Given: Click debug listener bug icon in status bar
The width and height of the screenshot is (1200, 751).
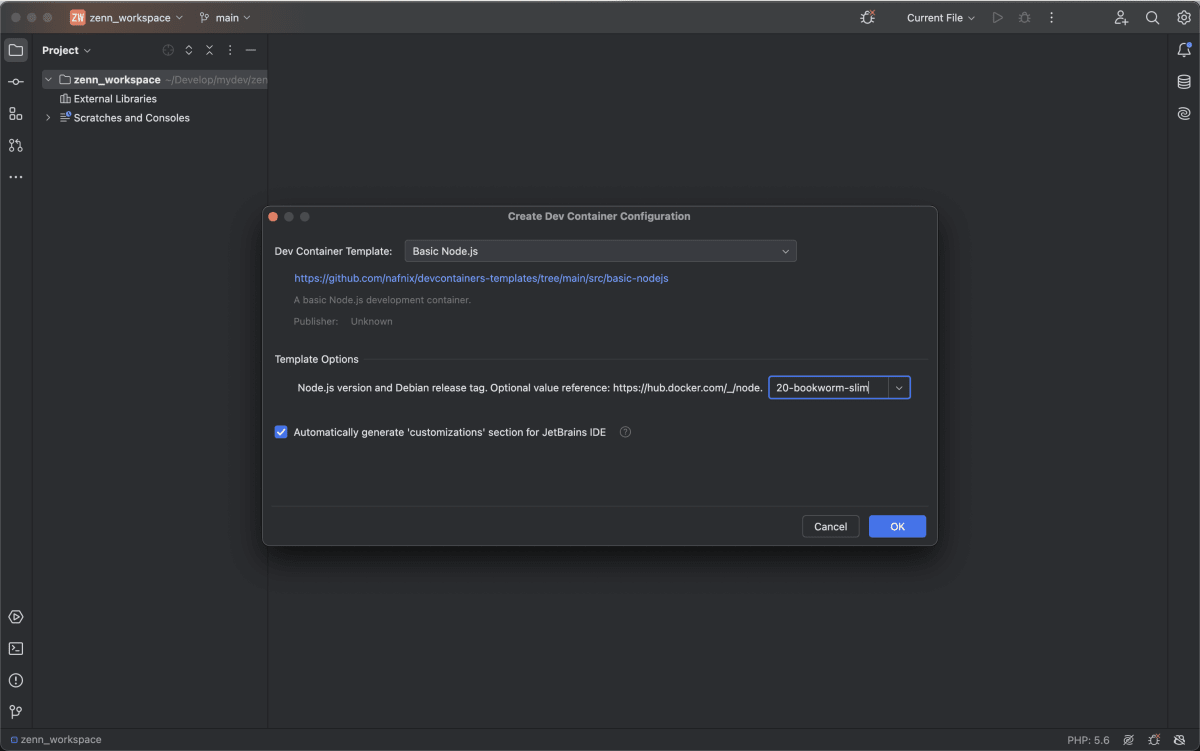Looking at the screenshot, I should [x=1154, y=740].
